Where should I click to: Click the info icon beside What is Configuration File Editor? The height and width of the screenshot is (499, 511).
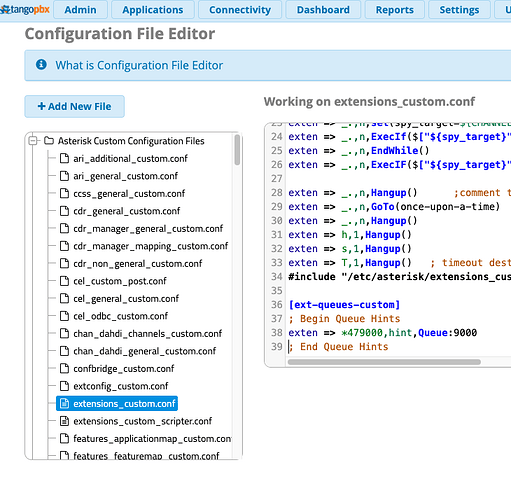tap(41, 64)
